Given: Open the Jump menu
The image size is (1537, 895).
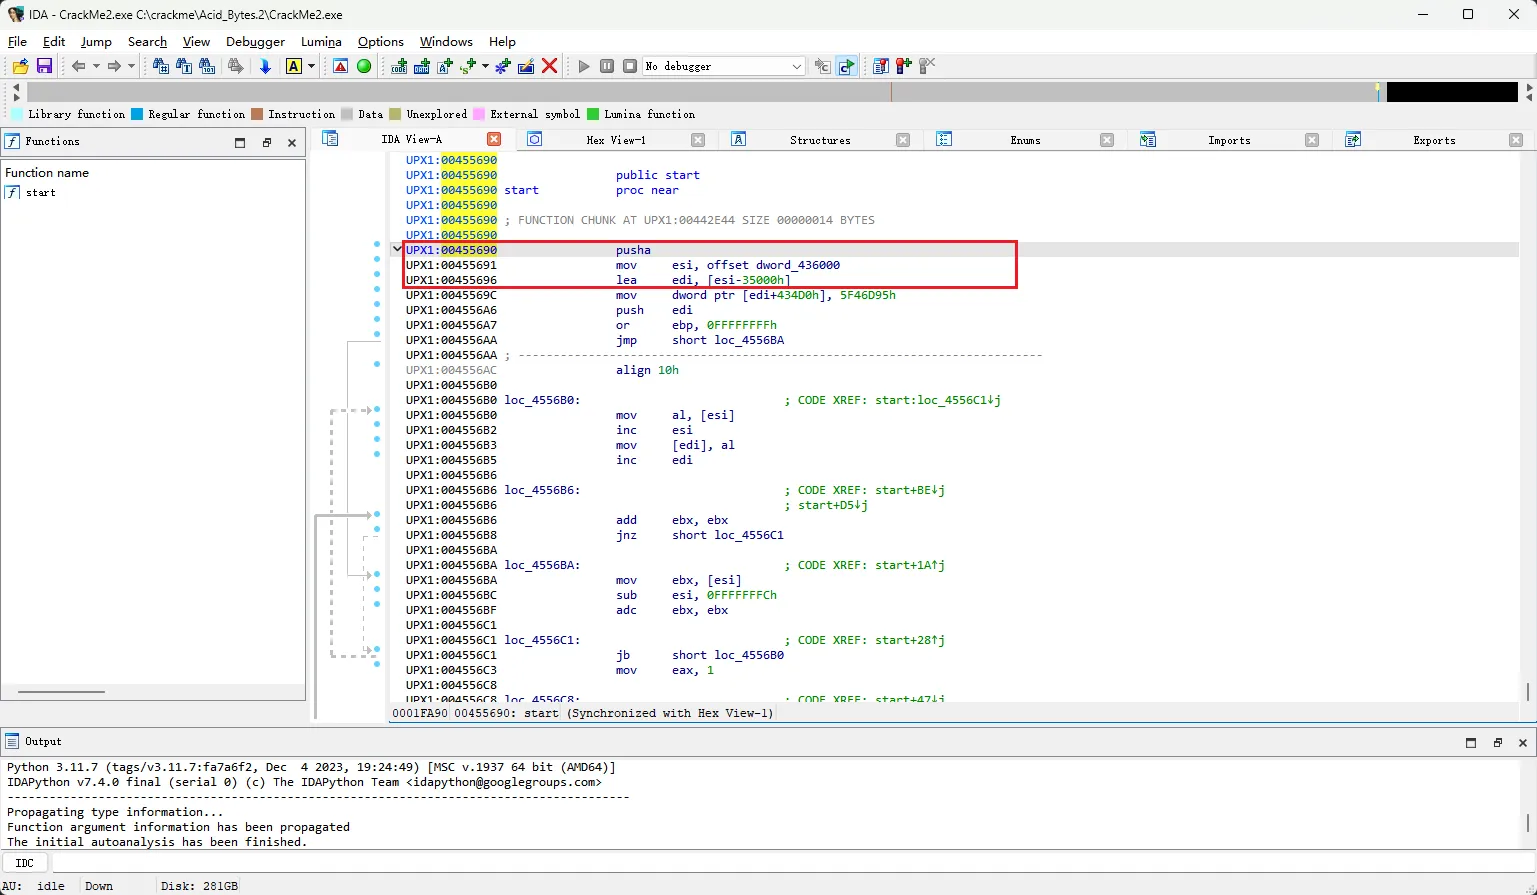Looking at the screenshot, I should (x=96, y=42).
